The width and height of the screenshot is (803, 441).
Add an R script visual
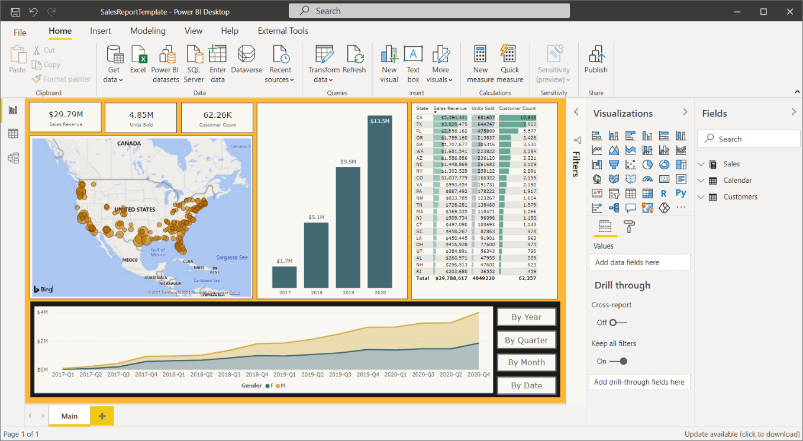664,193
